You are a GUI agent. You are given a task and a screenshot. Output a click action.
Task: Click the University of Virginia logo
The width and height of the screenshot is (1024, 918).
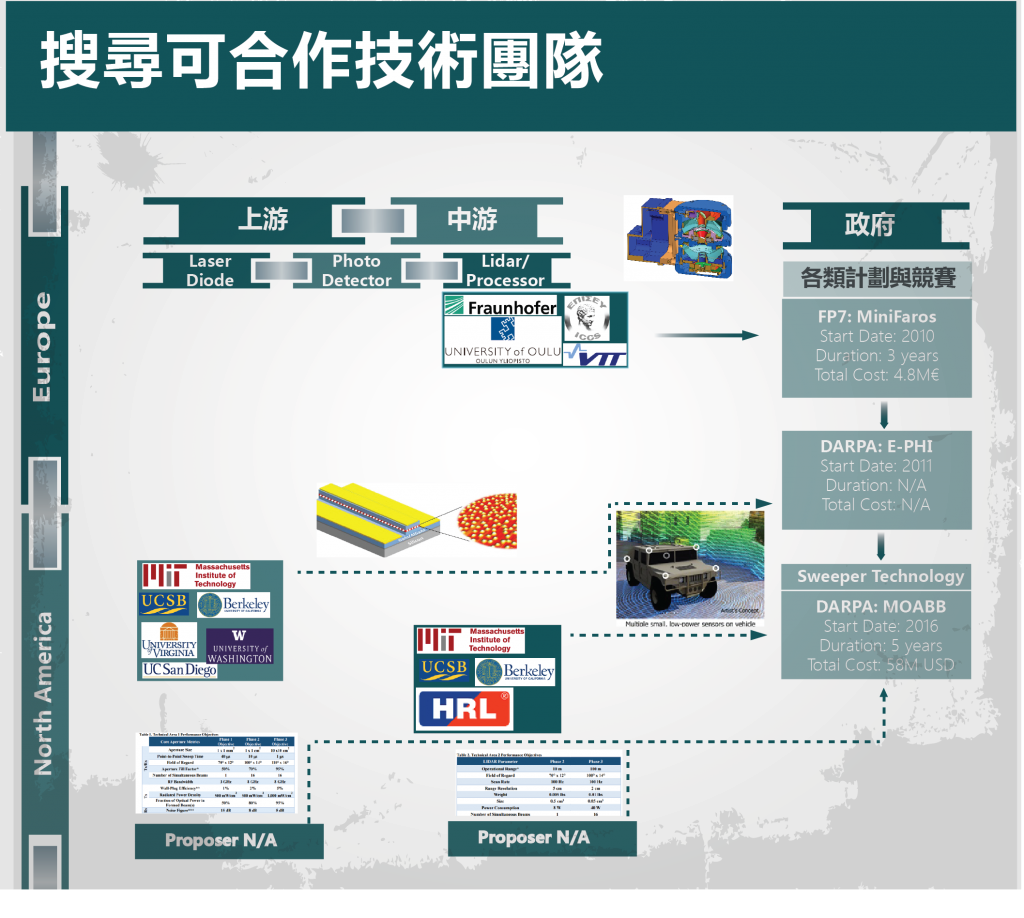pos(169,640)
